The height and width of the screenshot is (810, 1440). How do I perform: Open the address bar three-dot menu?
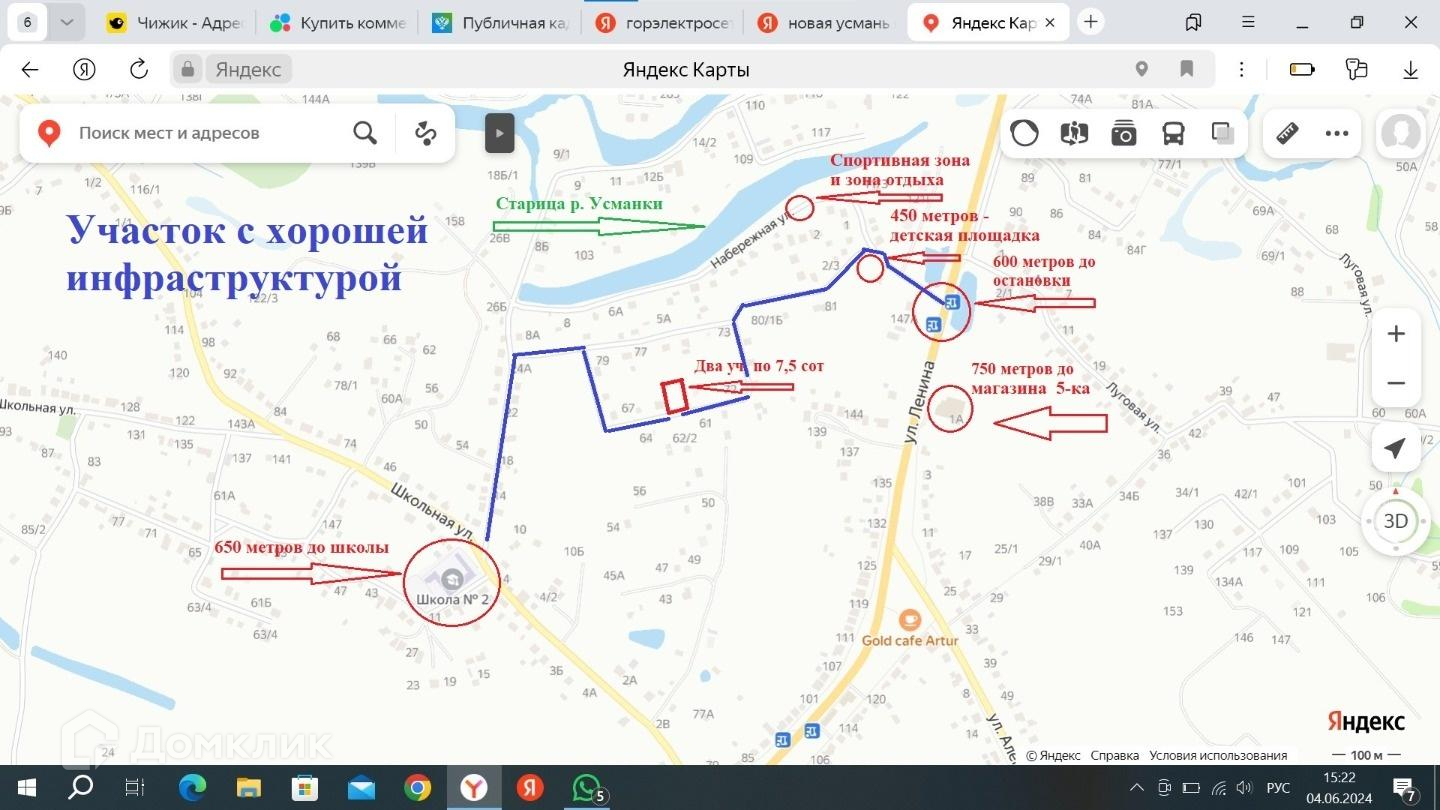point(1241,69)
